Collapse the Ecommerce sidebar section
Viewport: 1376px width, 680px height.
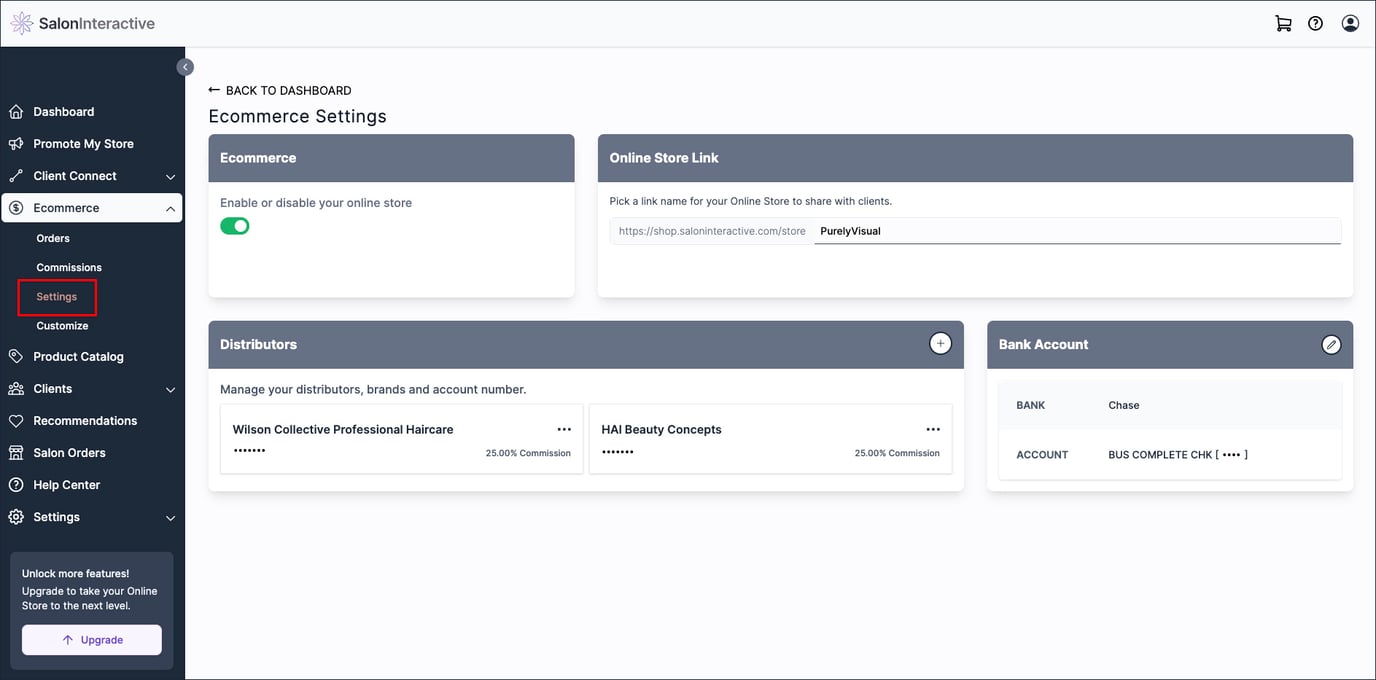click(170, 207)
